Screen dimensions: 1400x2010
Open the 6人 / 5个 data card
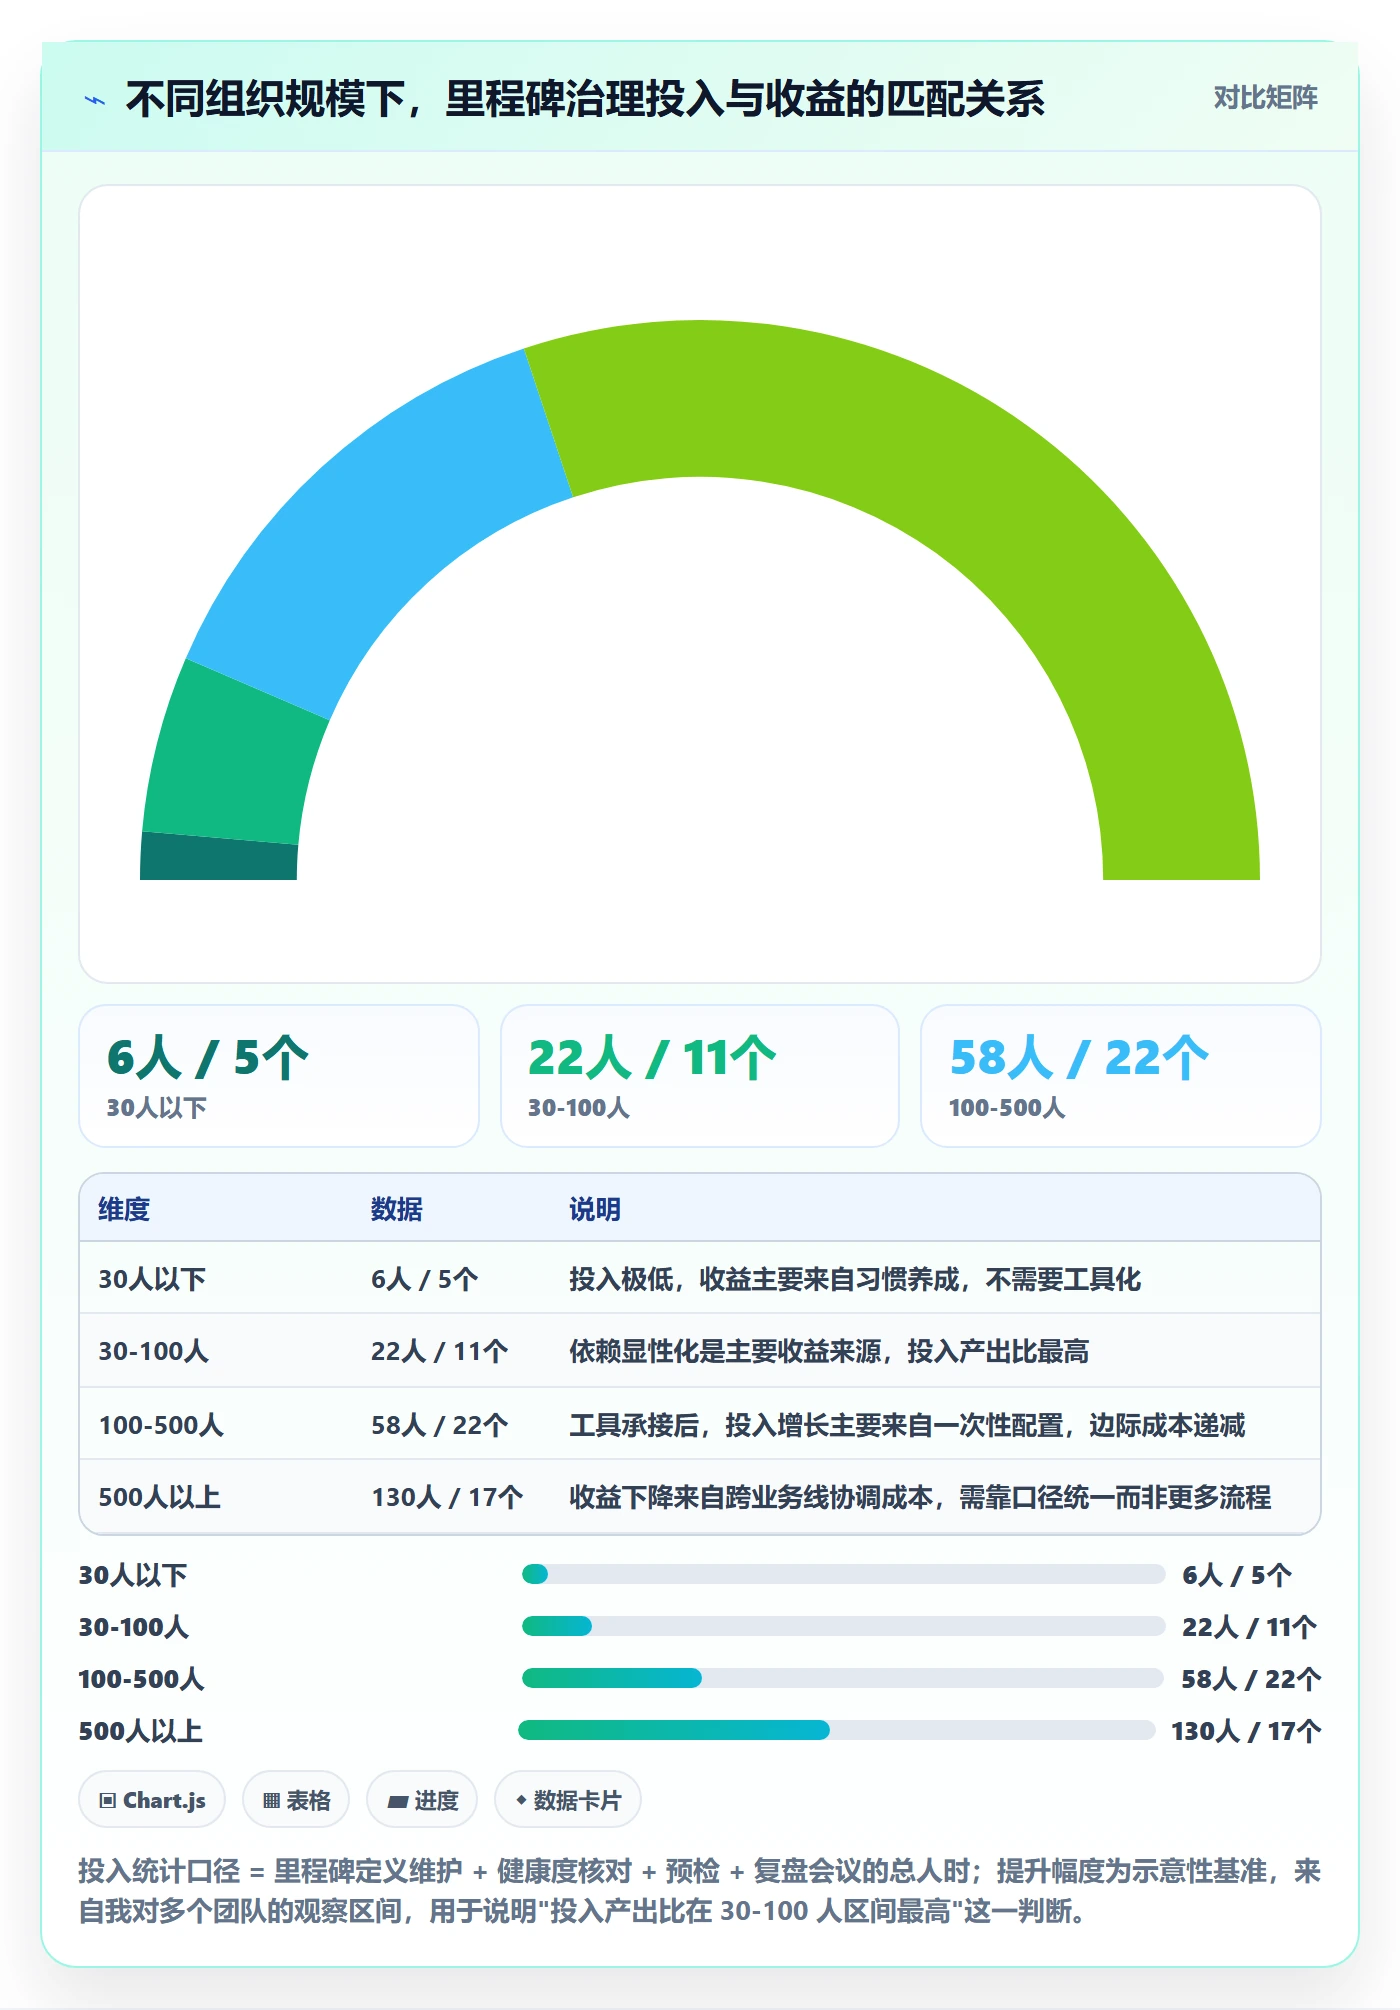279,1076
